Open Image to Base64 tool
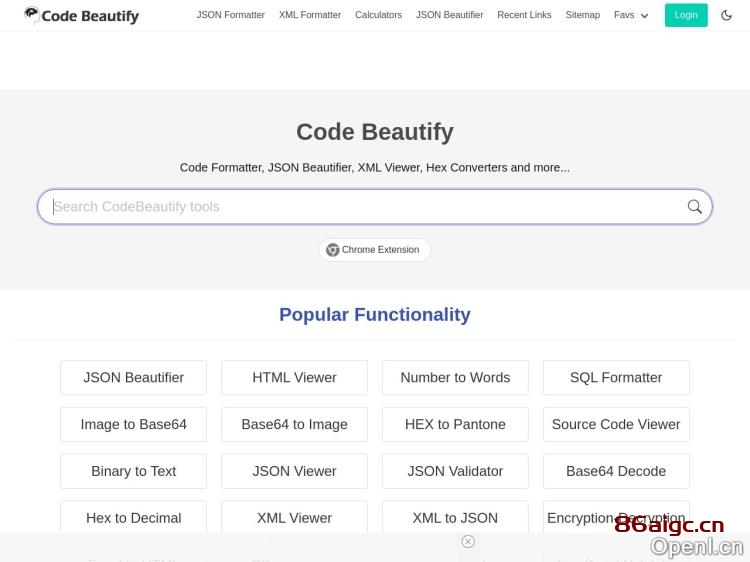Image resolution: width=750 pixels, height=562 pixels. [133, 424]
